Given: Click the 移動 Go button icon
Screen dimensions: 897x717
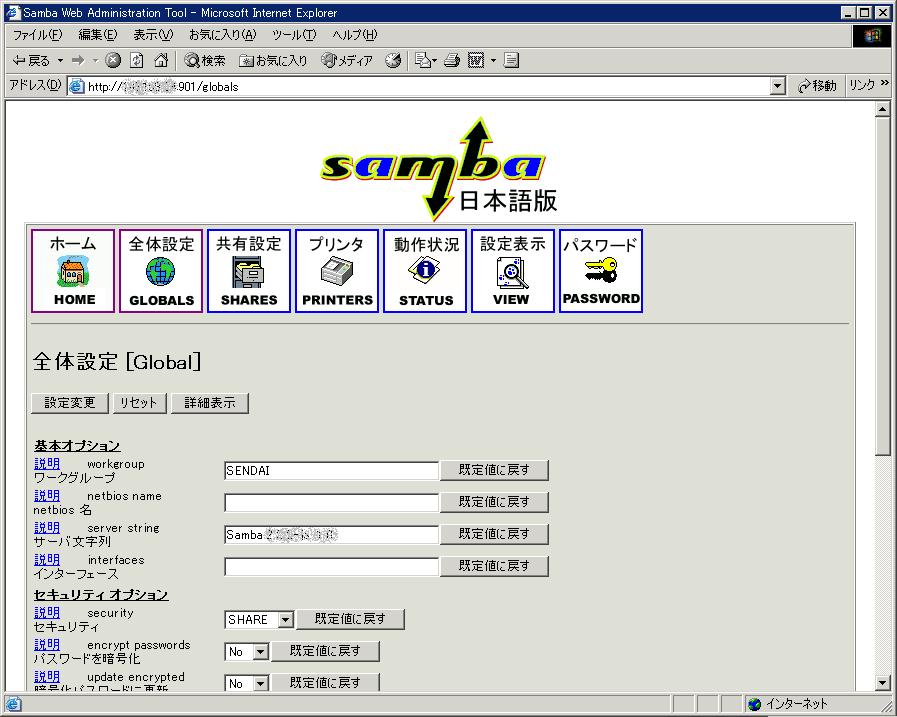Looking at the screenshot, I should click(817, 86).
